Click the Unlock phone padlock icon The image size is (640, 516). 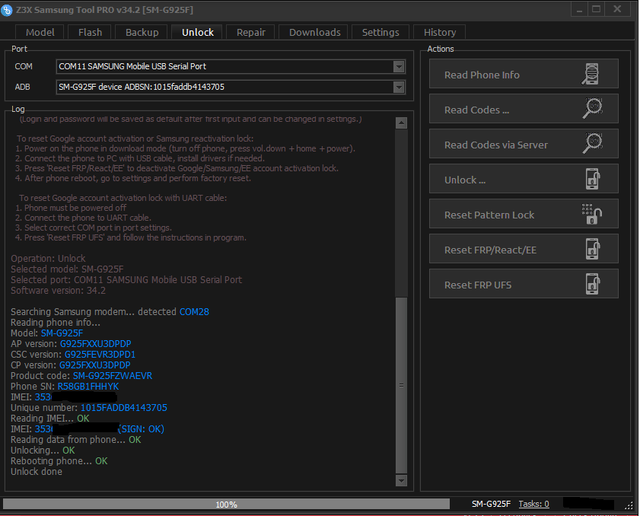593,179
